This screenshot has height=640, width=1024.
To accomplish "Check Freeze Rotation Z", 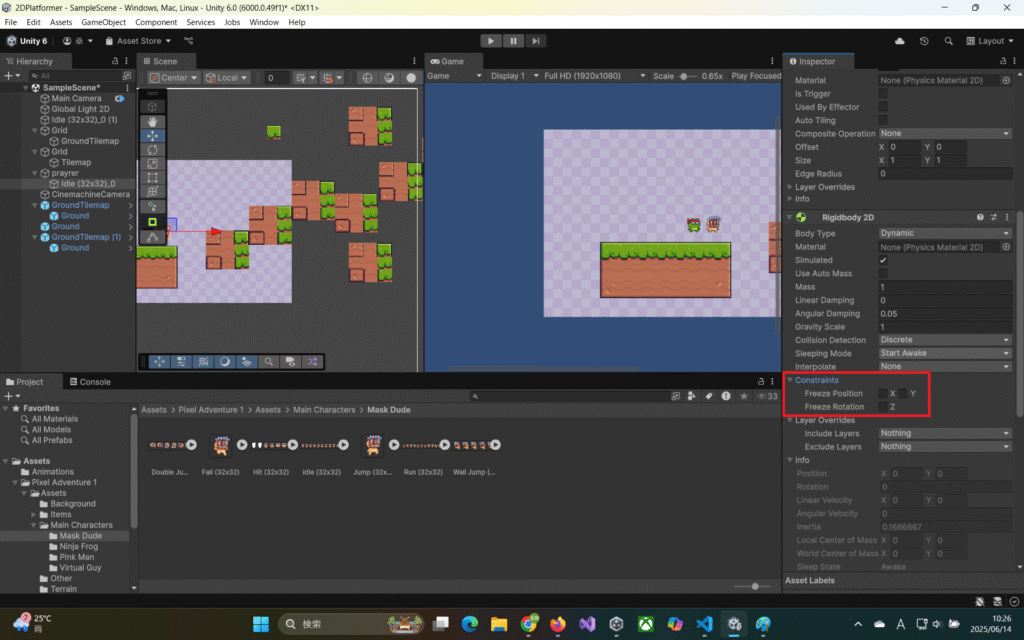I will (883, 407).
